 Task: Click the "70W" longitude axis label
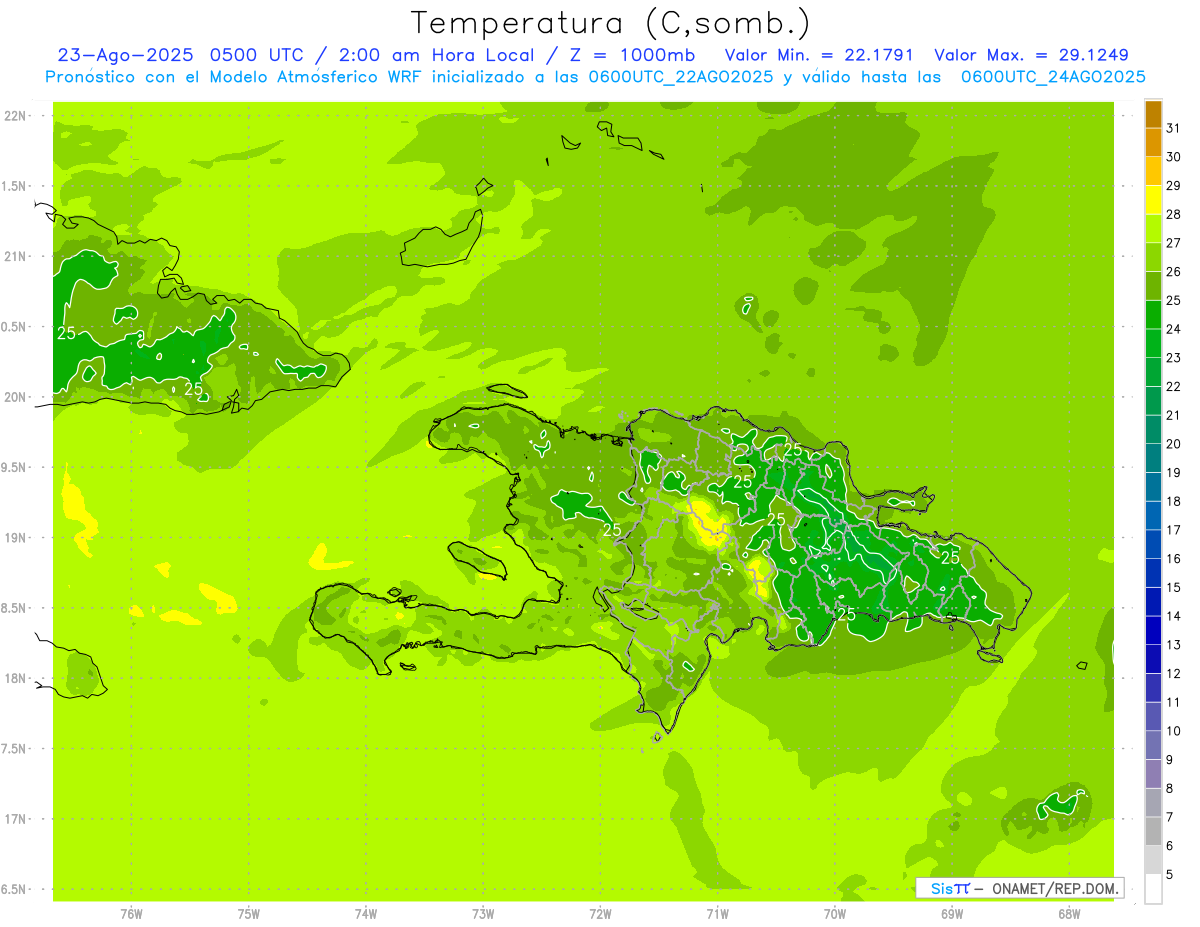click(x=835, y=914)
